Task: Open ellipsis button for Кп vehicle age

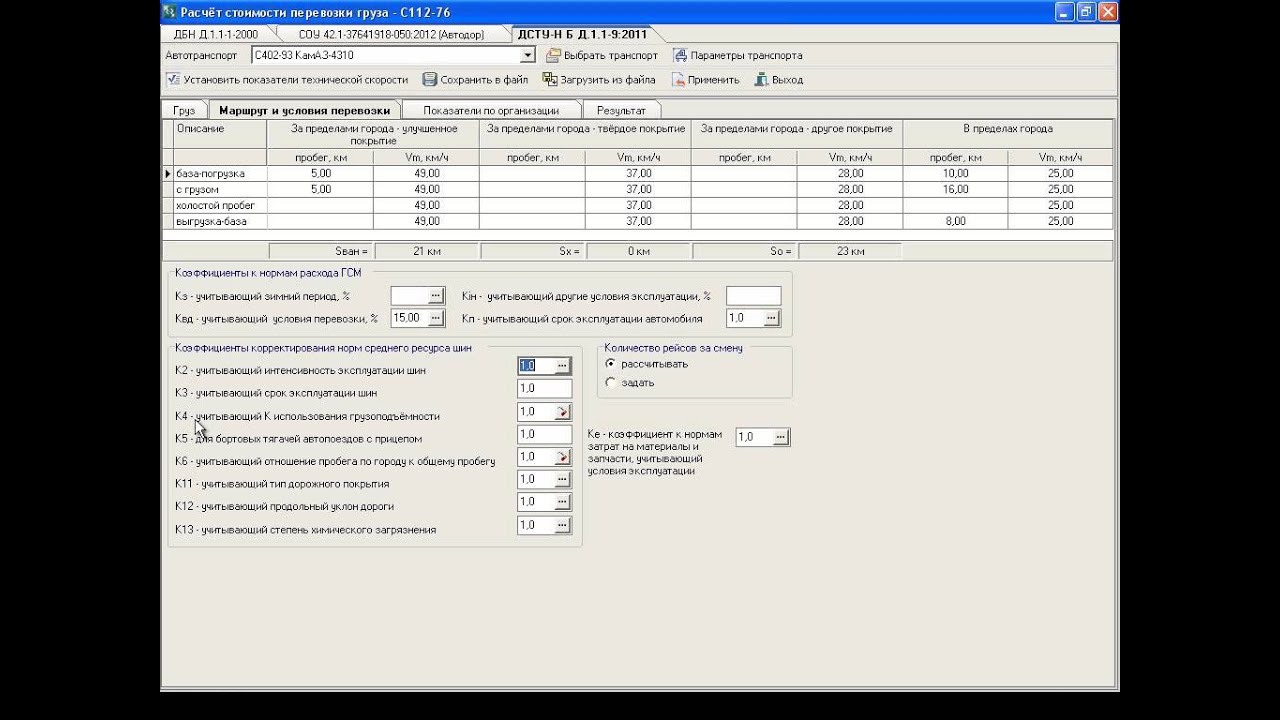Action: pyautogui.click(x=772, y=318)
